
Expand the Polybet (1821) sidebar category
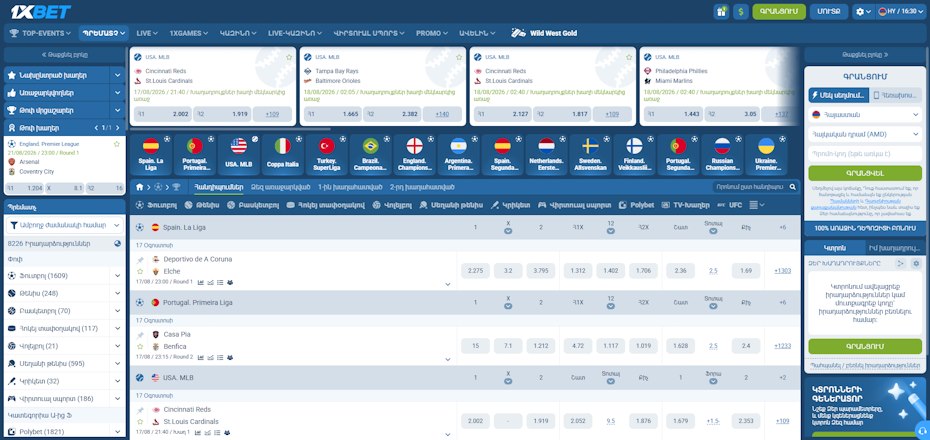tap(117, 432)
